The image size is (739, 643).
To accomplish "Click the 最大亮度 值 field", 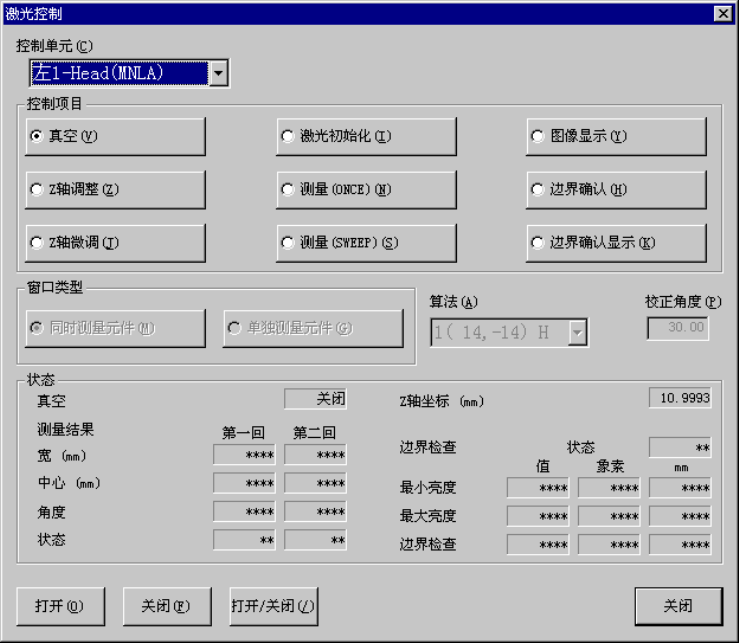I will 538,516.
